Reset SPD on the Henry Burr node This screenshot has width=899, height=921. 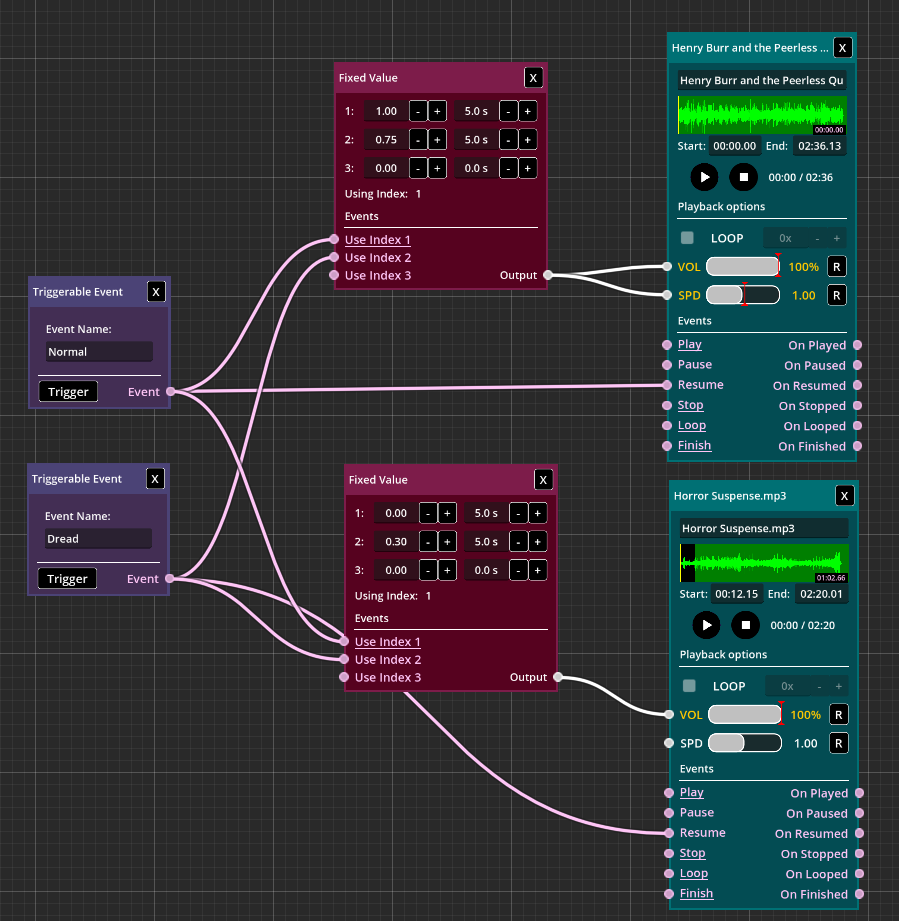point(836,295)
